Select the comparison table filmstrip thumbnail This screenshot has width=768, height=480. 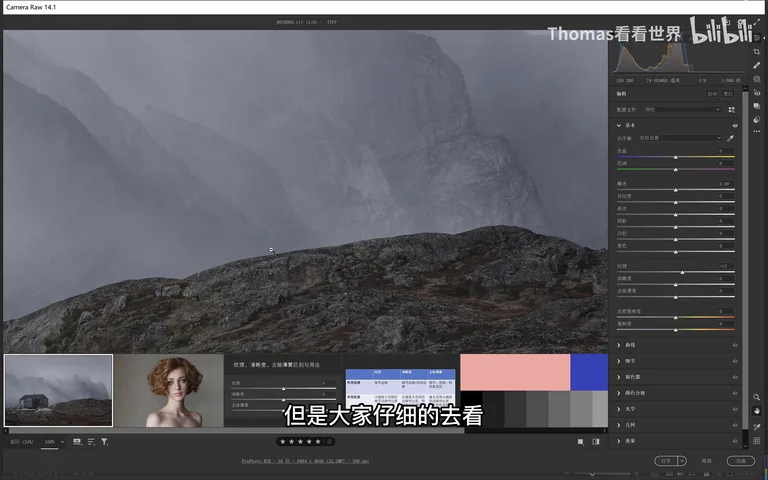click(400, 390)
